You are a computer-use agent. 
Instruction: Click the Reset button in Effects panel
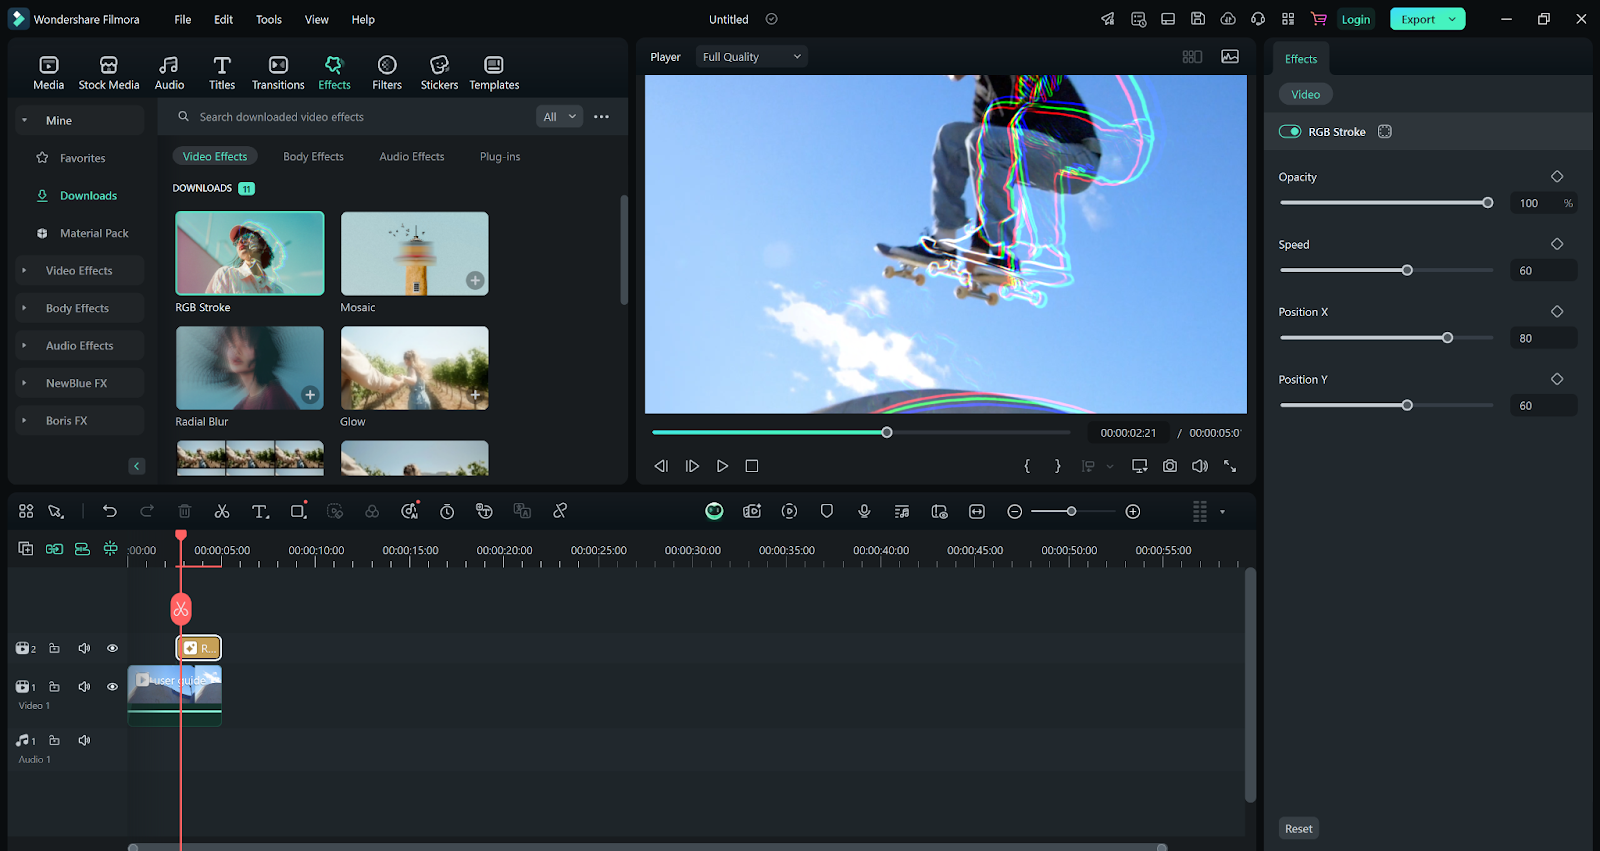tap(1299, 829)
